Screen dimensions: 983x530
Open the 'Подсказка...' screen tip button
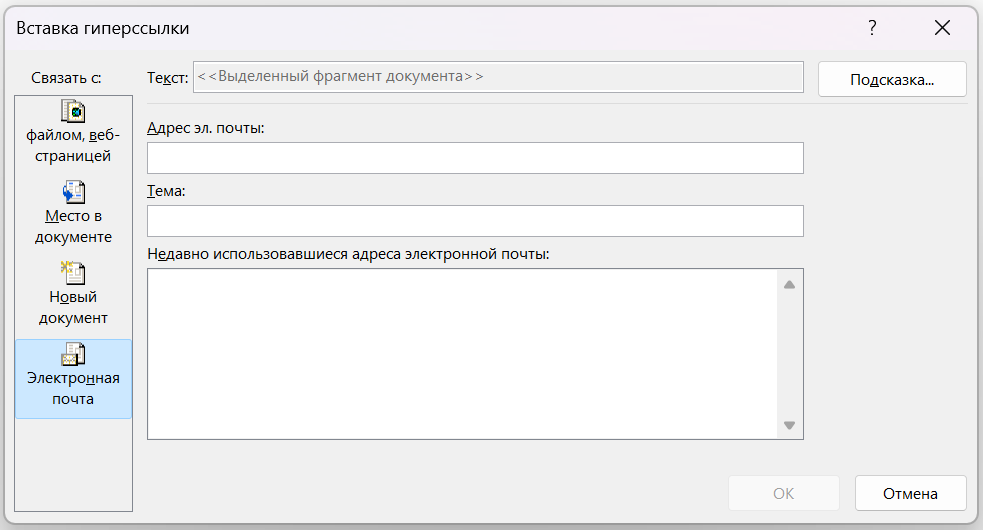(892, 80)
